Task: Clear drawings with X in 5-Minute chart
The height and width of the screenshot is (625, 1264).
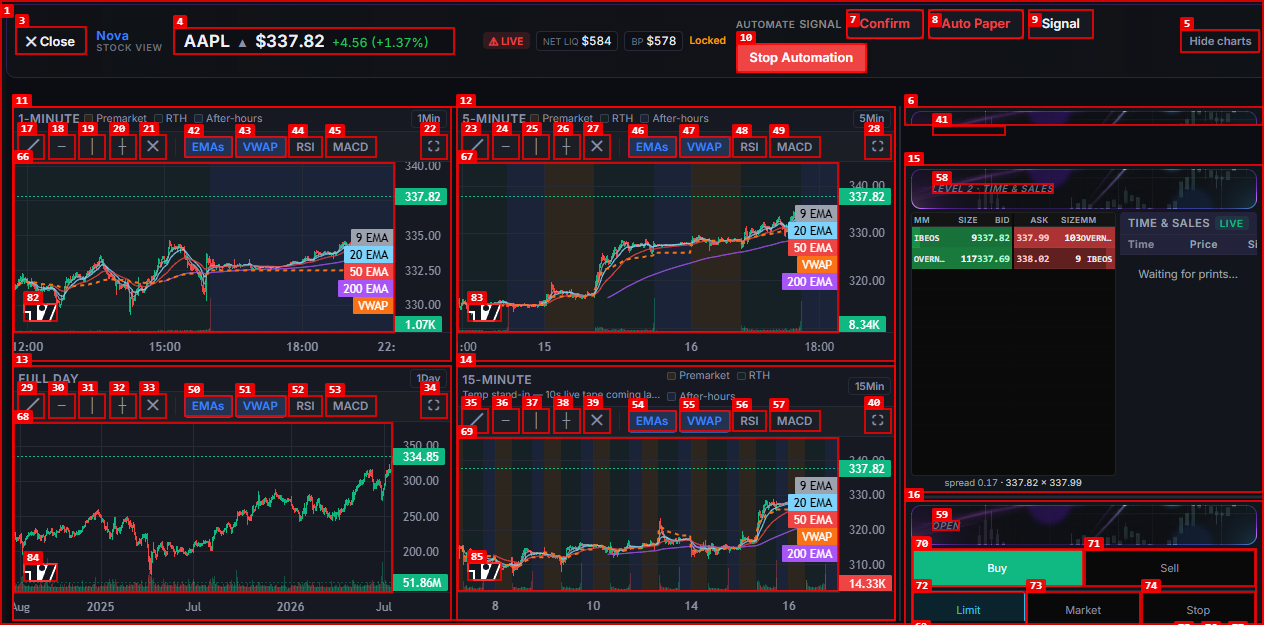Action: point(596,146)
